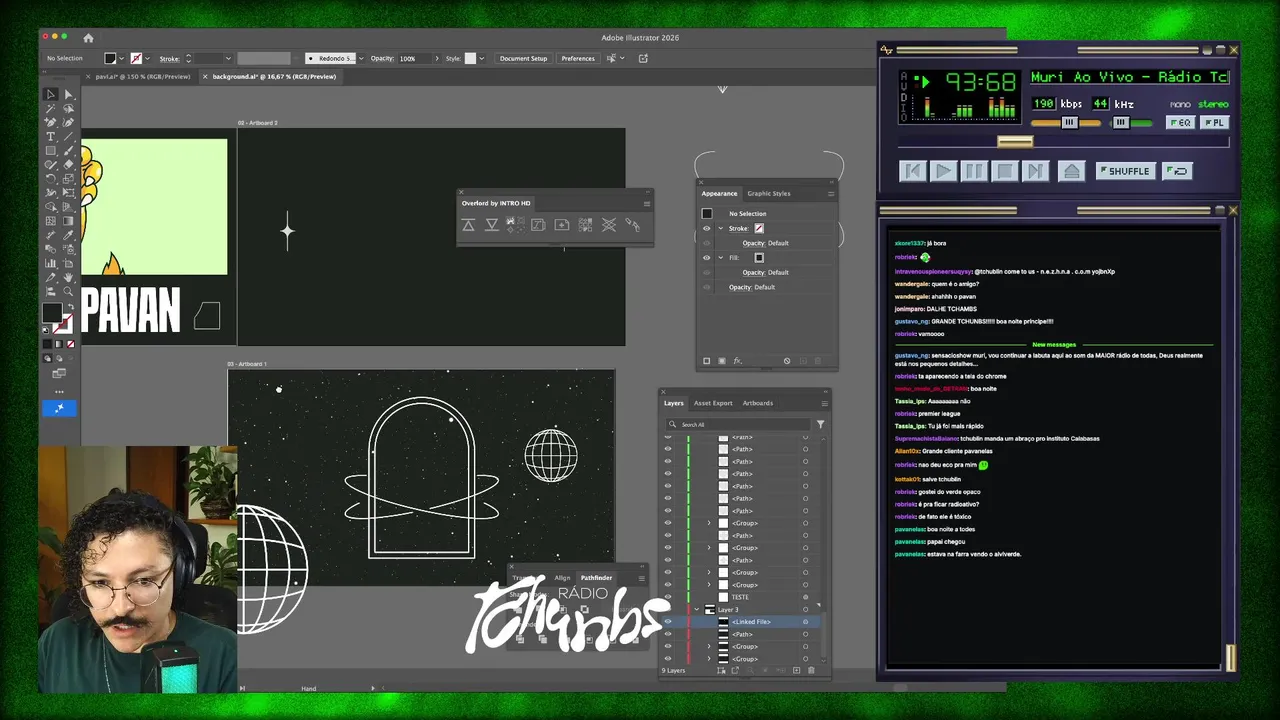Click Winamp stop button
Image resolution: width=1280 pixels, height=720 pixels.
pyautogui.click(x=1005, y=171)
